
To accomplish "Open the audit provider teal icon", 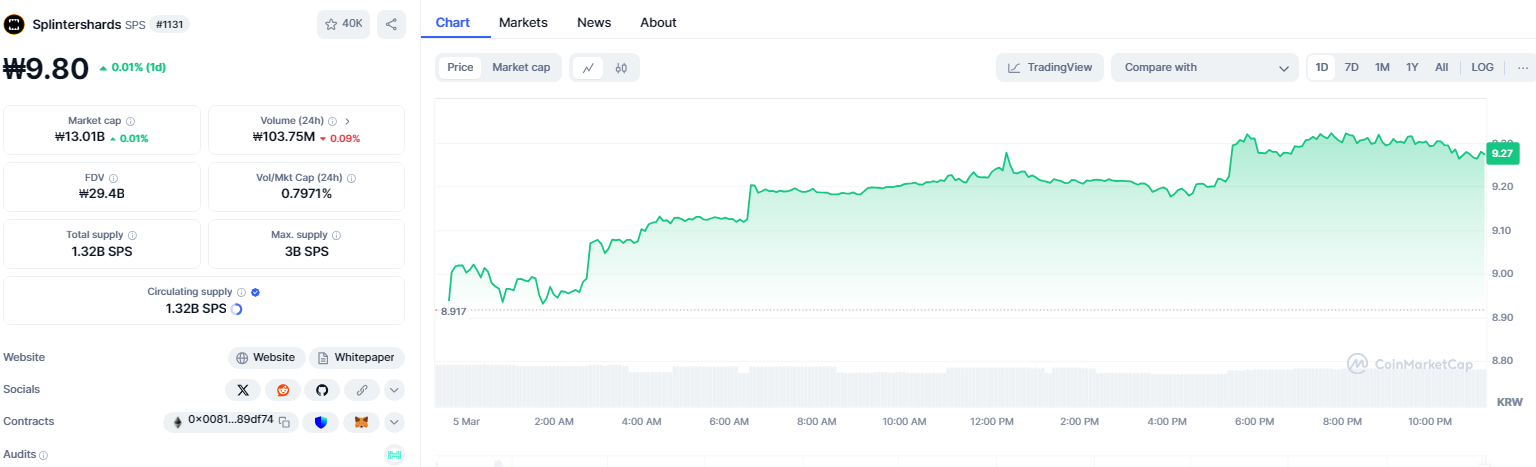I will click(394, 455).
